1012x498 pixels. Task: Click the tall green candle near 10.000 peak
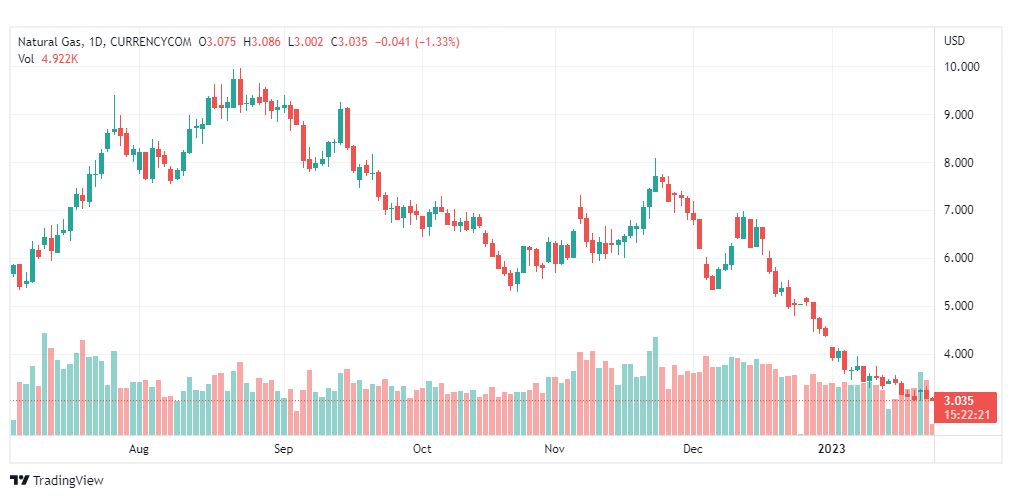click(x=234, y=91)
